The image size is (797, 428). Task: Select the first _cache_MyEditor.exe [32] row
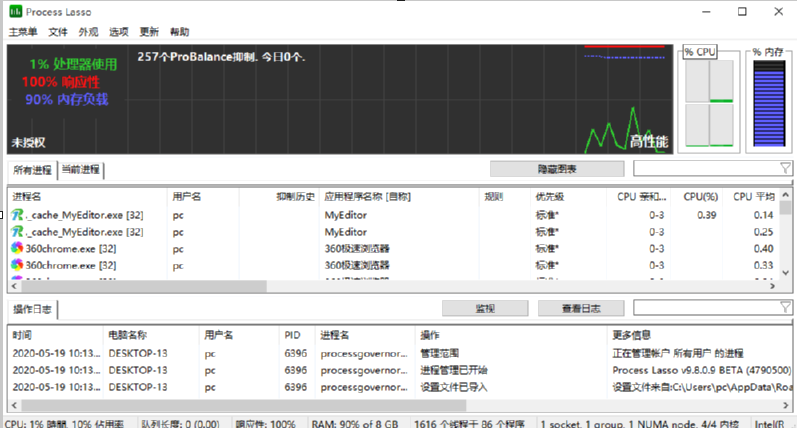393,215
